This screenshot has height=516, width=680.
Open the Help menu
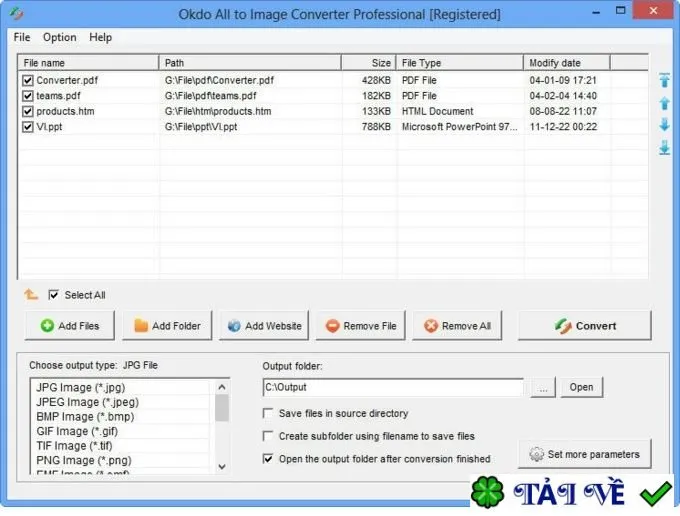[x=100, y=37]
